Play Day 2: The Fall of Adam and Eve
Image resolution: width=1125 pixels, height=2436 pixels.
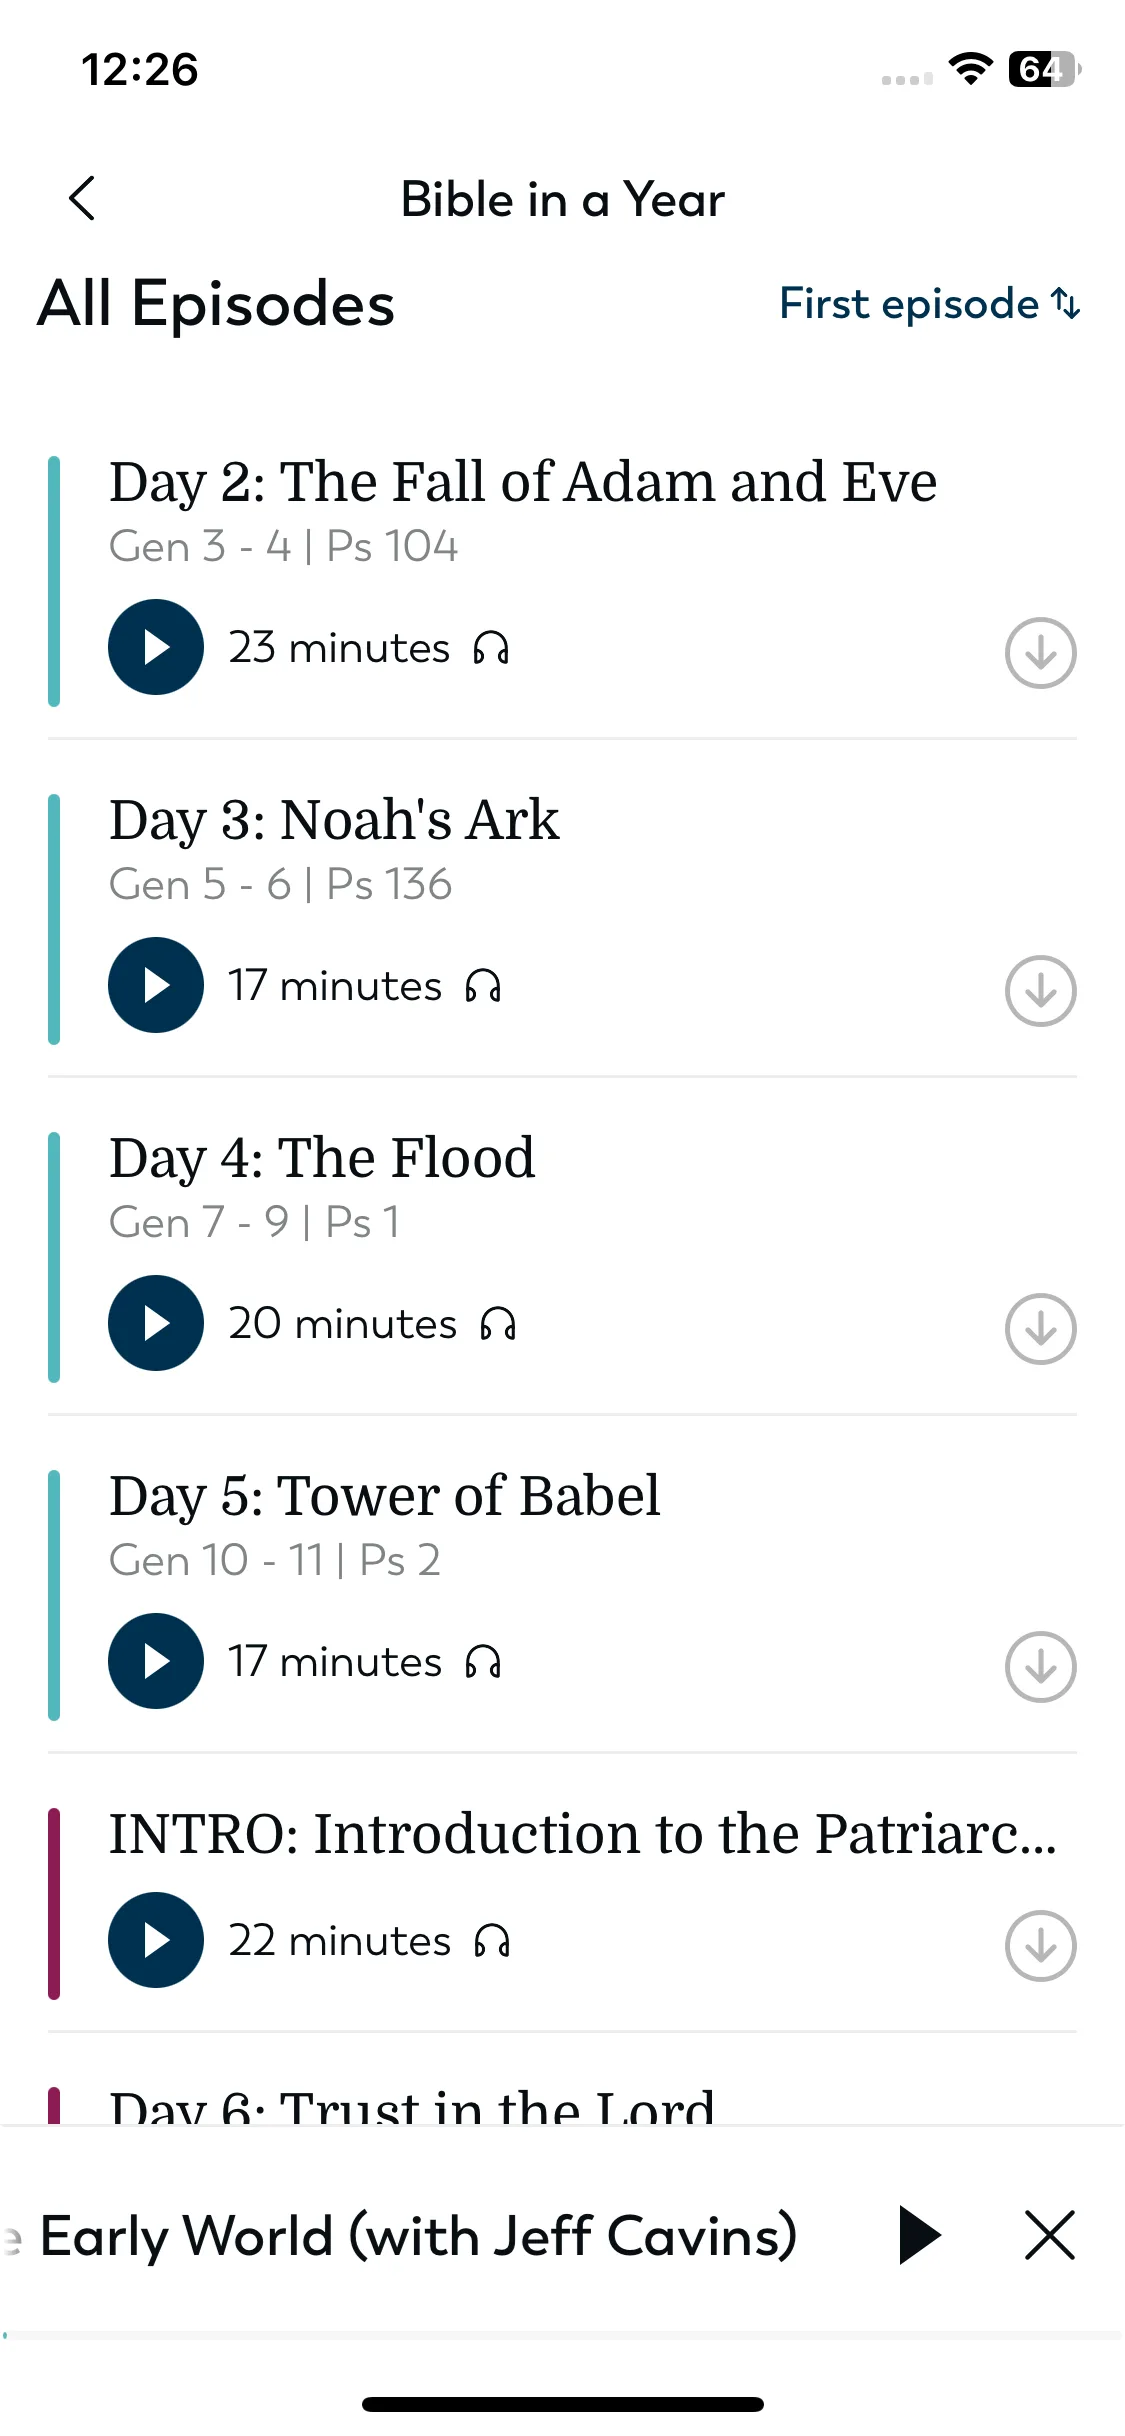(156, 647)
